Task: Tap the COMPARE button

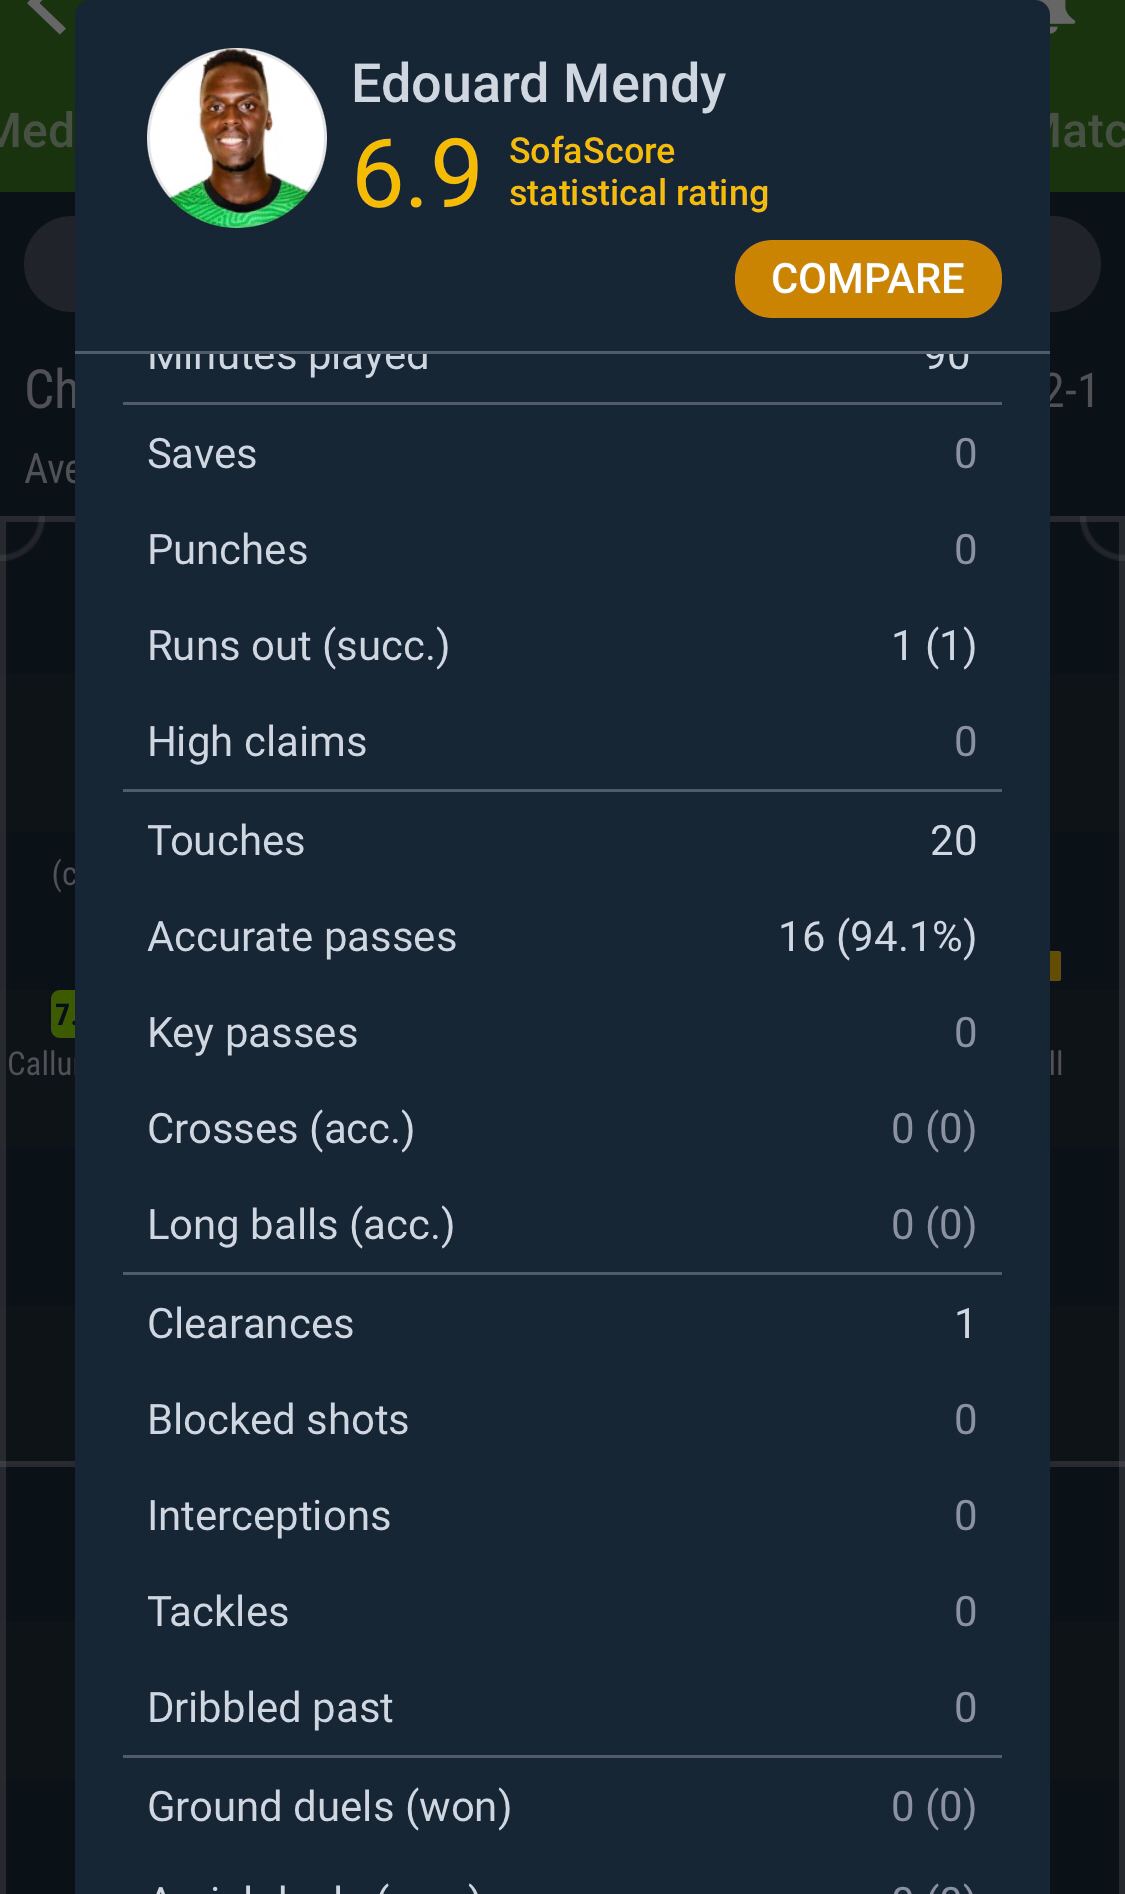Action: pos(868,279)
